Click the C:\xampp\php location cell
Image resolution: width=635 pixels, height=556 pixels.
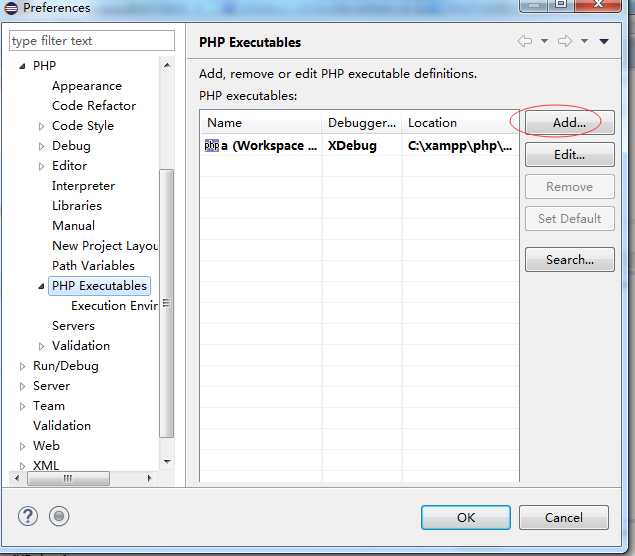click(x=460, y=146)
